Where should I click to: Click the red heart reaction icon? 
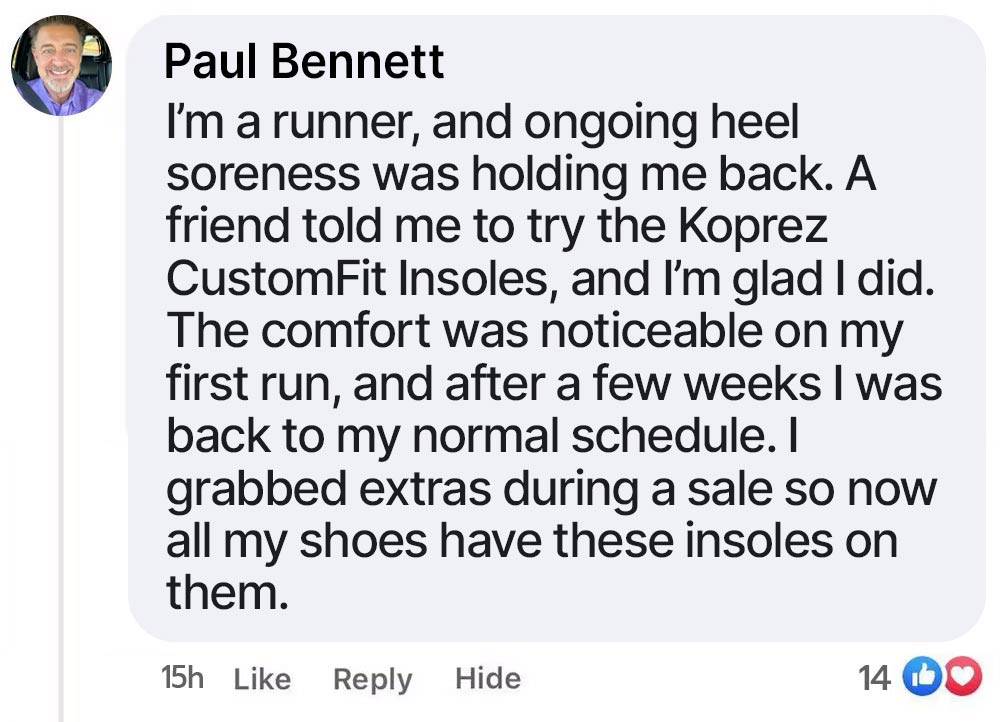coord(963,677)
